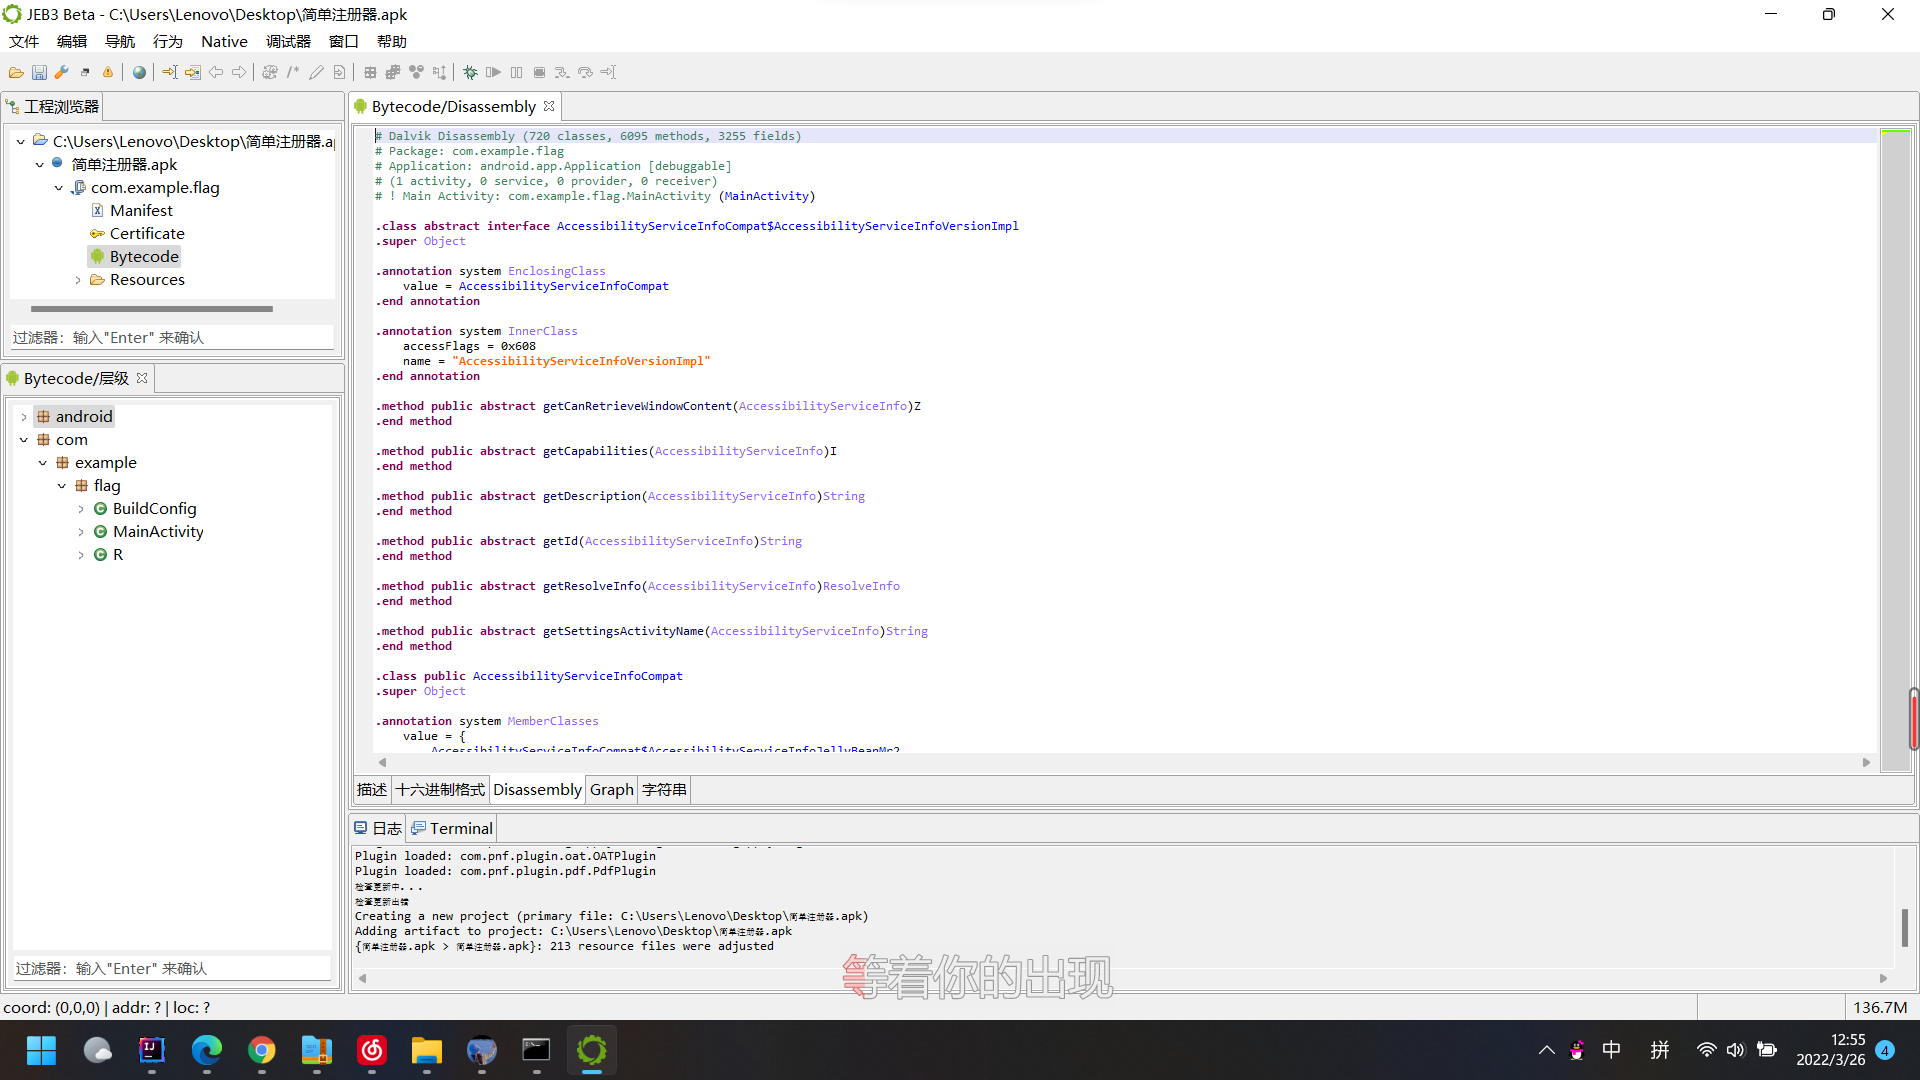1920x1080 pixels.
Task: Click the warning notifications toolbar icon
Action: point(108,72)
